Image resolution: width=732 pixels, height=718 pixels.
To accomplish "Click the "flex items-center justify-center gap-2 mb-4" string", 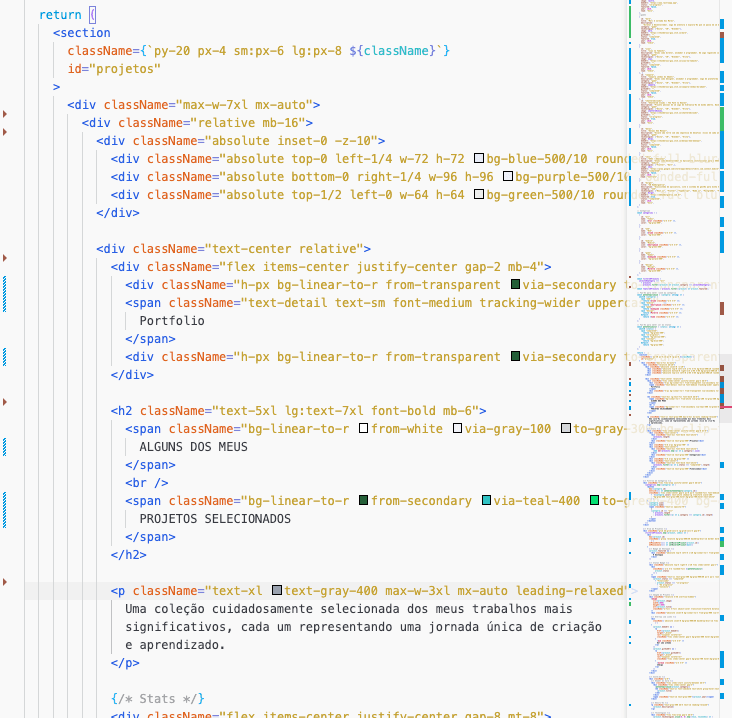I will pos(381,267).
